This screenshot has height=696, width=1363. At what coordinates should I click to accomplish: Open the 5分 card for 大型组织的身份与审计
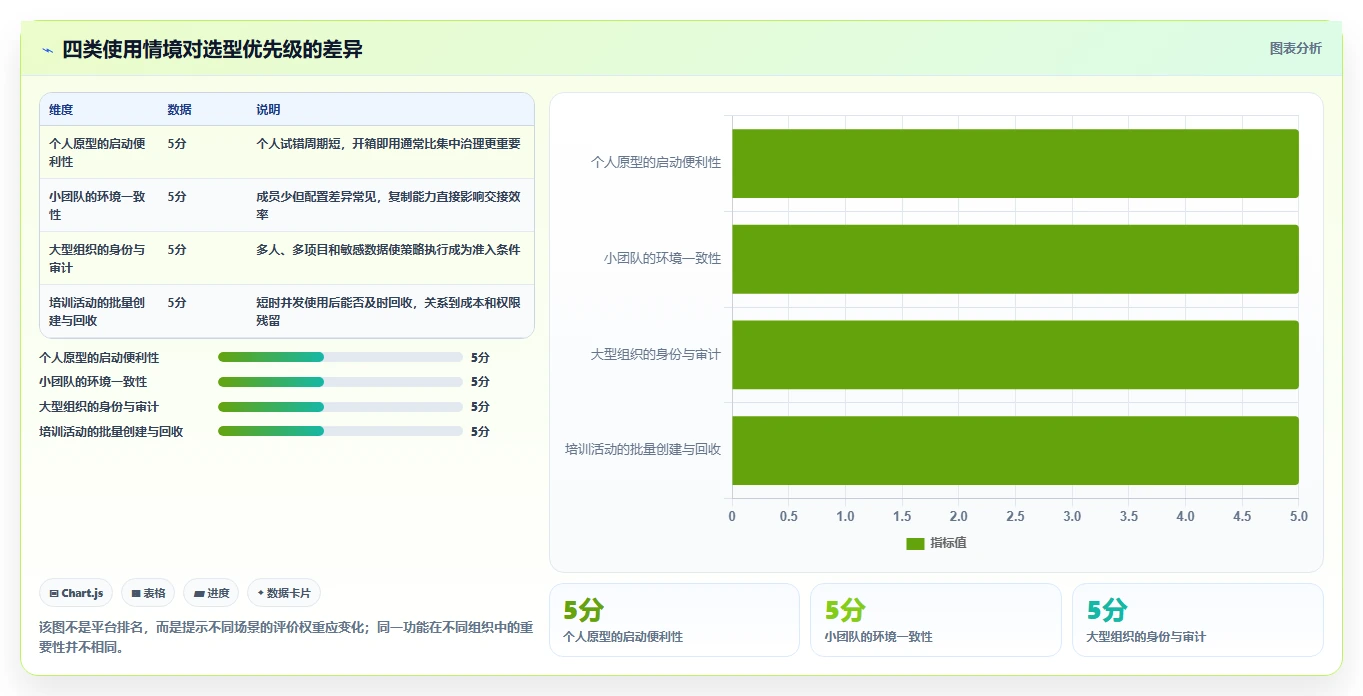(x=1198, y=620)
